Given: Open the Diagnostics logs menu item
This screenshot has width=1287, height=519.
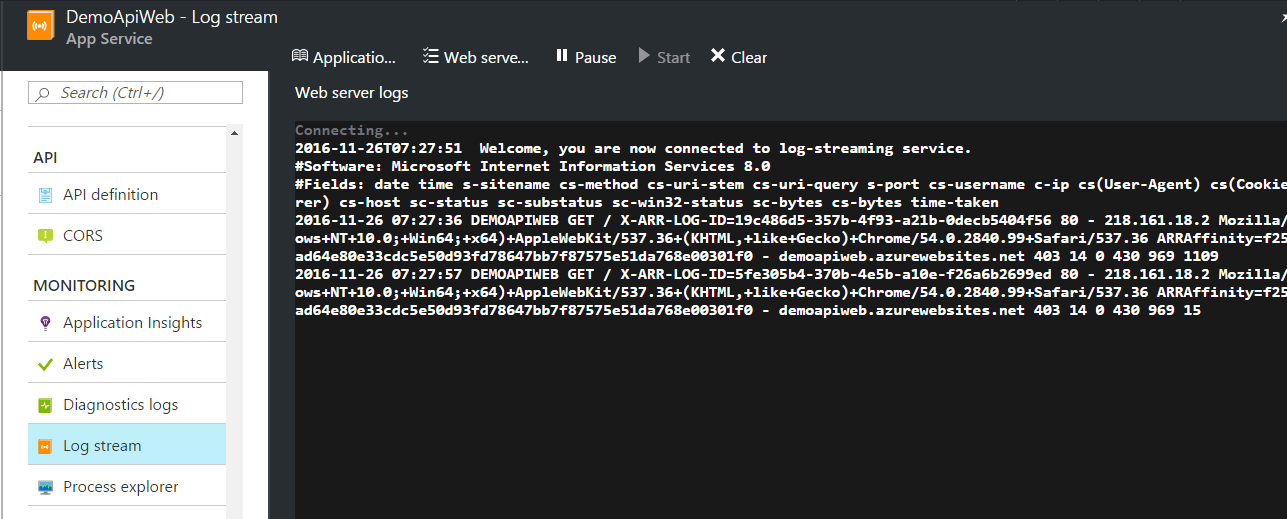Looking at the screenshot, I should point(120,405).
